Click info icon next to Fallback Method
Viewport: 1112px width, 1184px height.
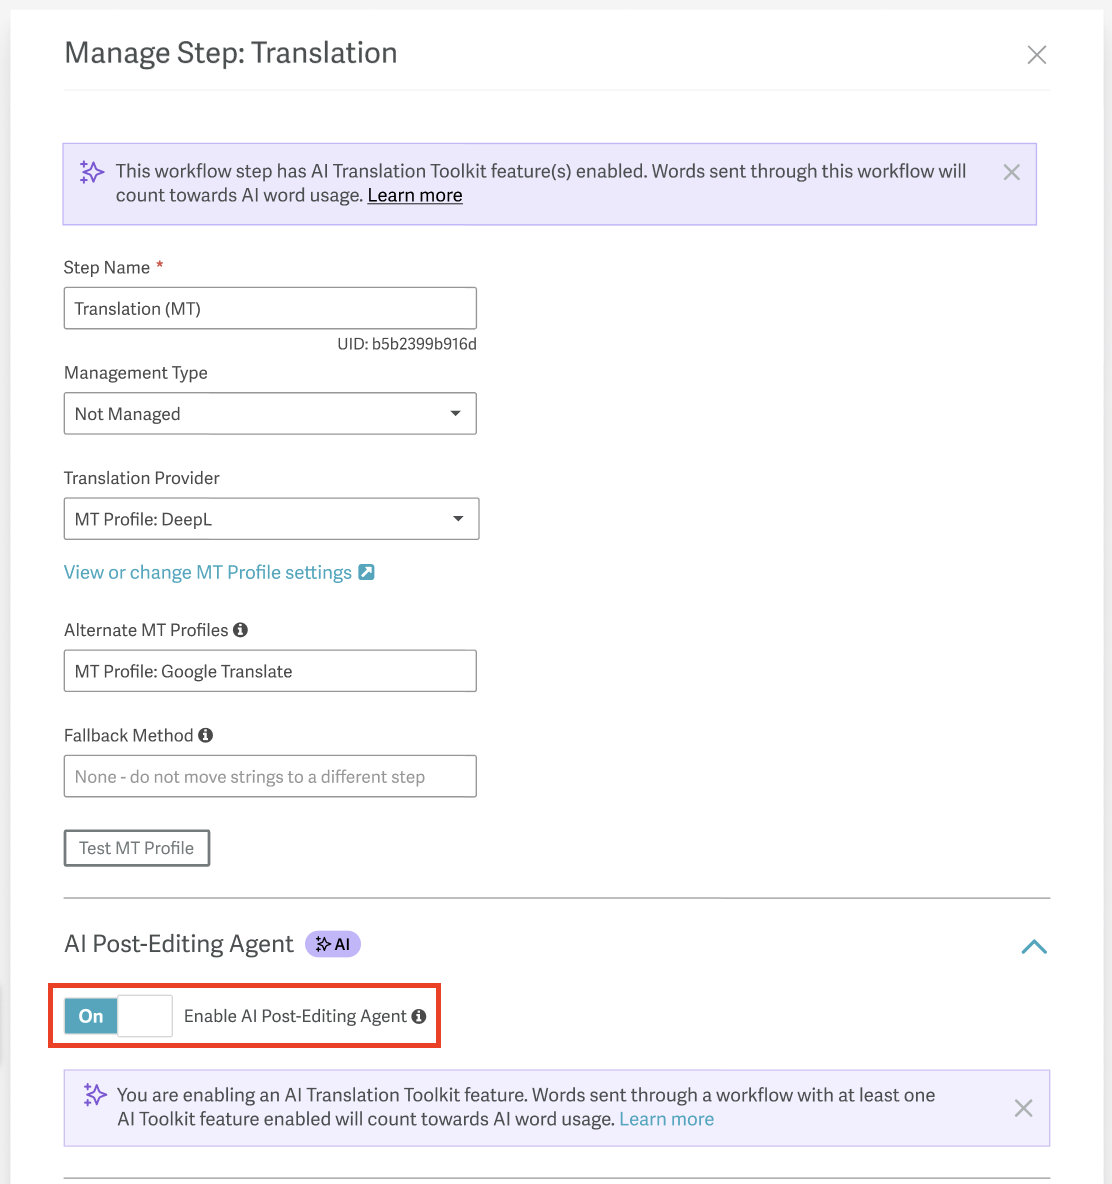point(205,735)
